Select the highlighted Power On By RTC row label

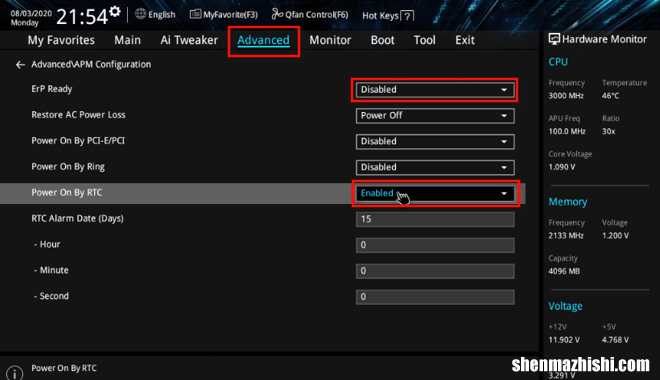point(67,192)
